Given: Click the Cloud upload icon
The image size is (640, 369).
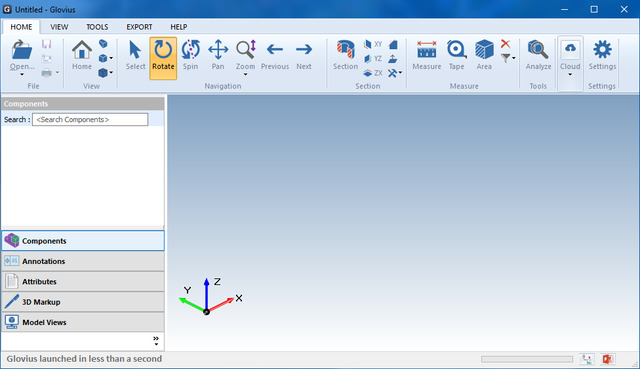Looking at the screenshot, I should coord(570,49).
